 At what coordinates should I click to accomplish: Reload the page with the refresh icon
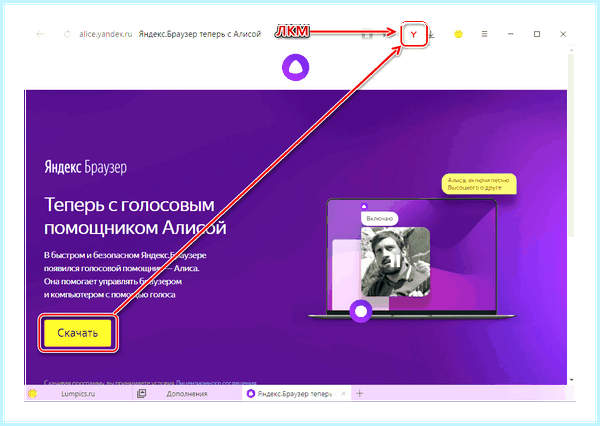[67, 34]
